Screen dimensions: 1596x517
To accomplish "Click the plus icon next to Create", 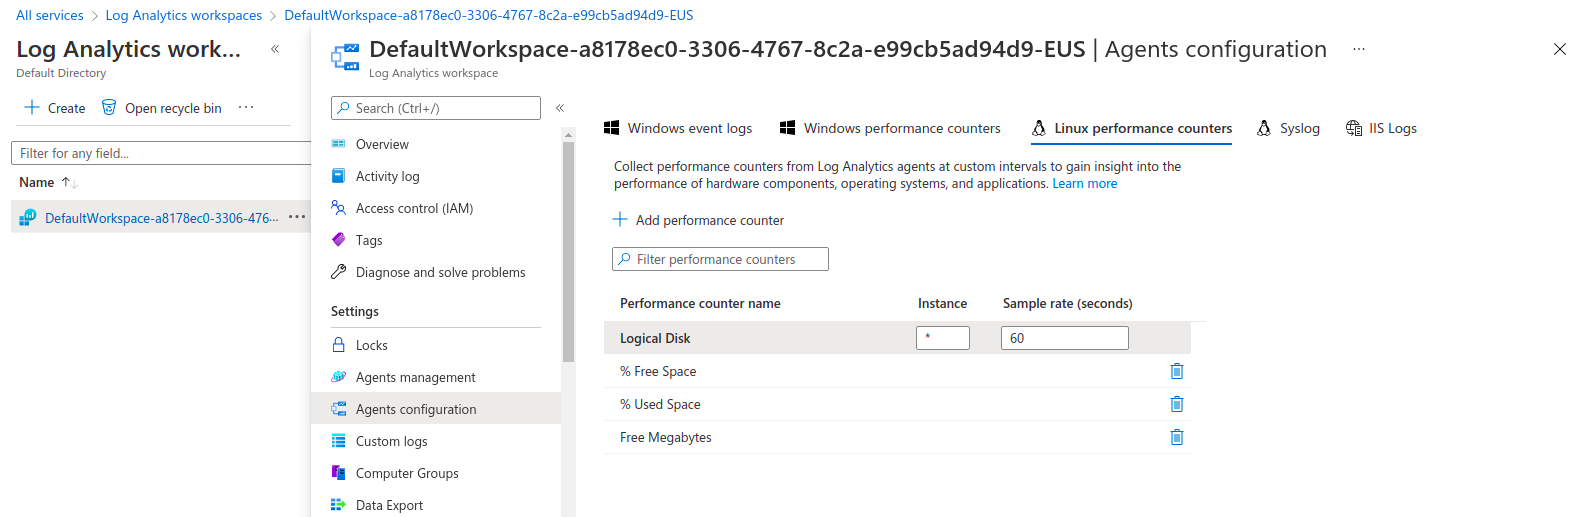I will coord(32,107).
